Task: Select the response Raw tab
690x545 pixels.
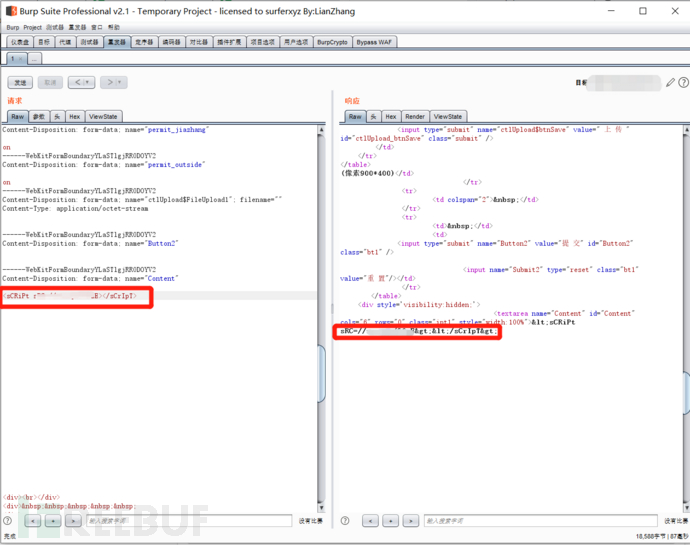Action: [x=355, y=117]
